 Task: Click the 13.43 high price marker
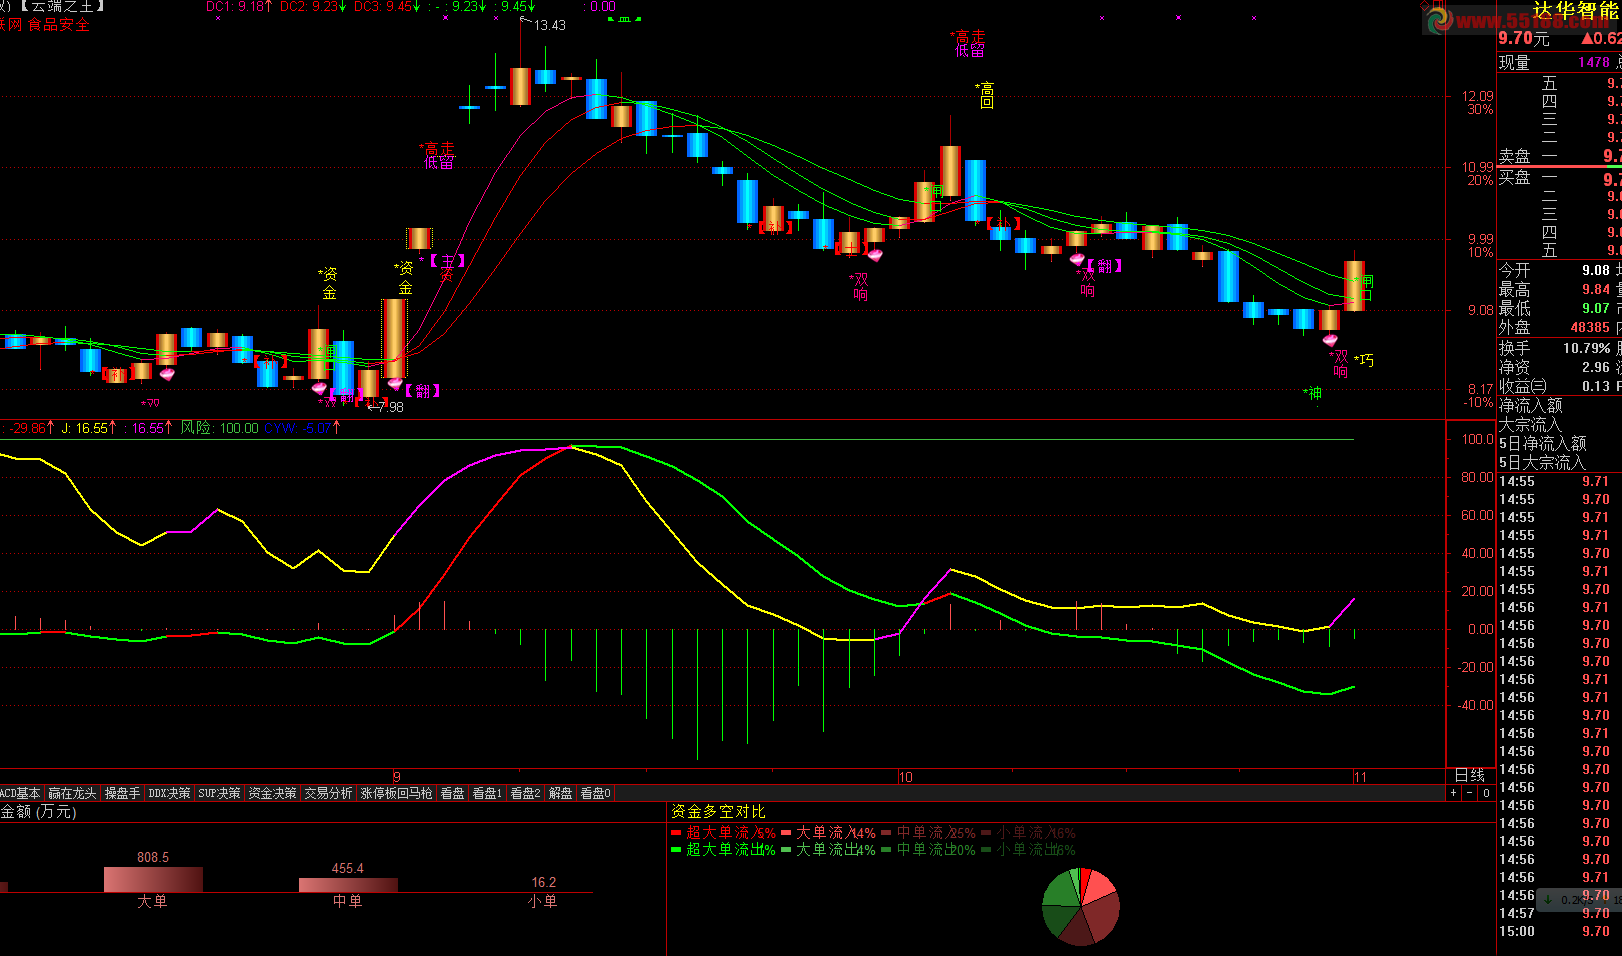tap(549, 25)
